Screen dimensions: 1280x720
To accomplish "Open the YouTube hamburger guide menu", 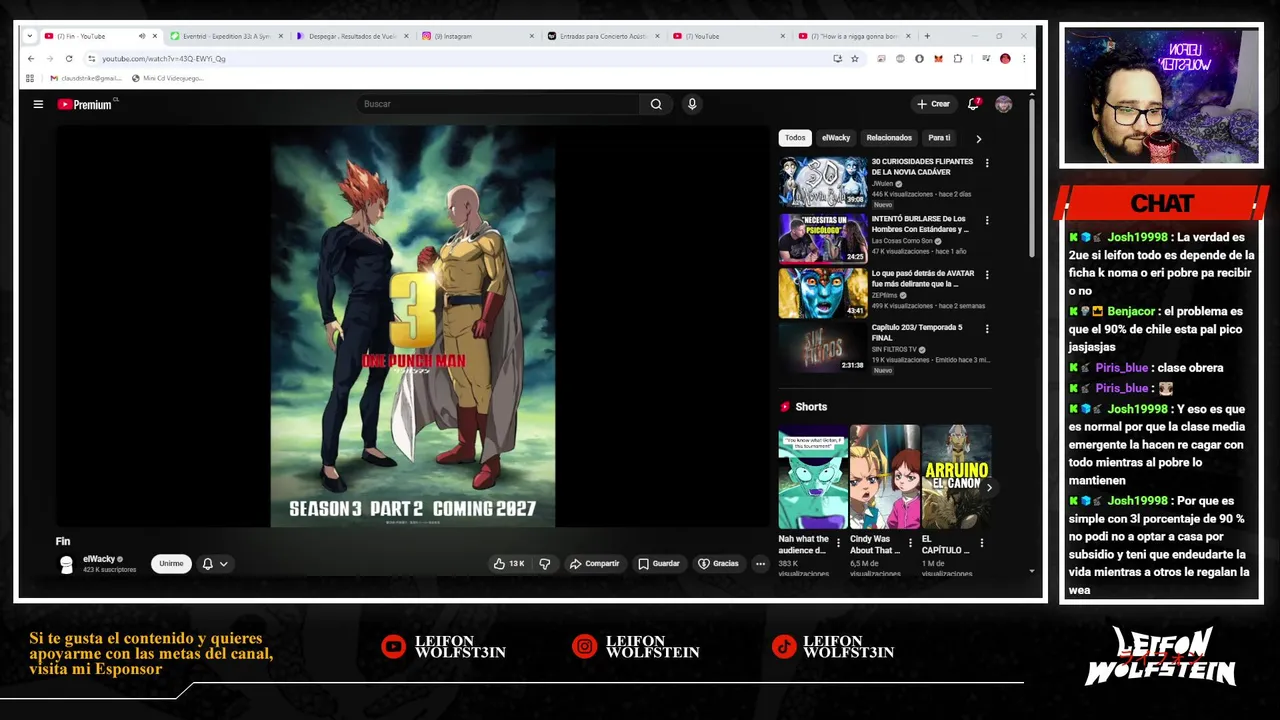I will coord(38,104).
